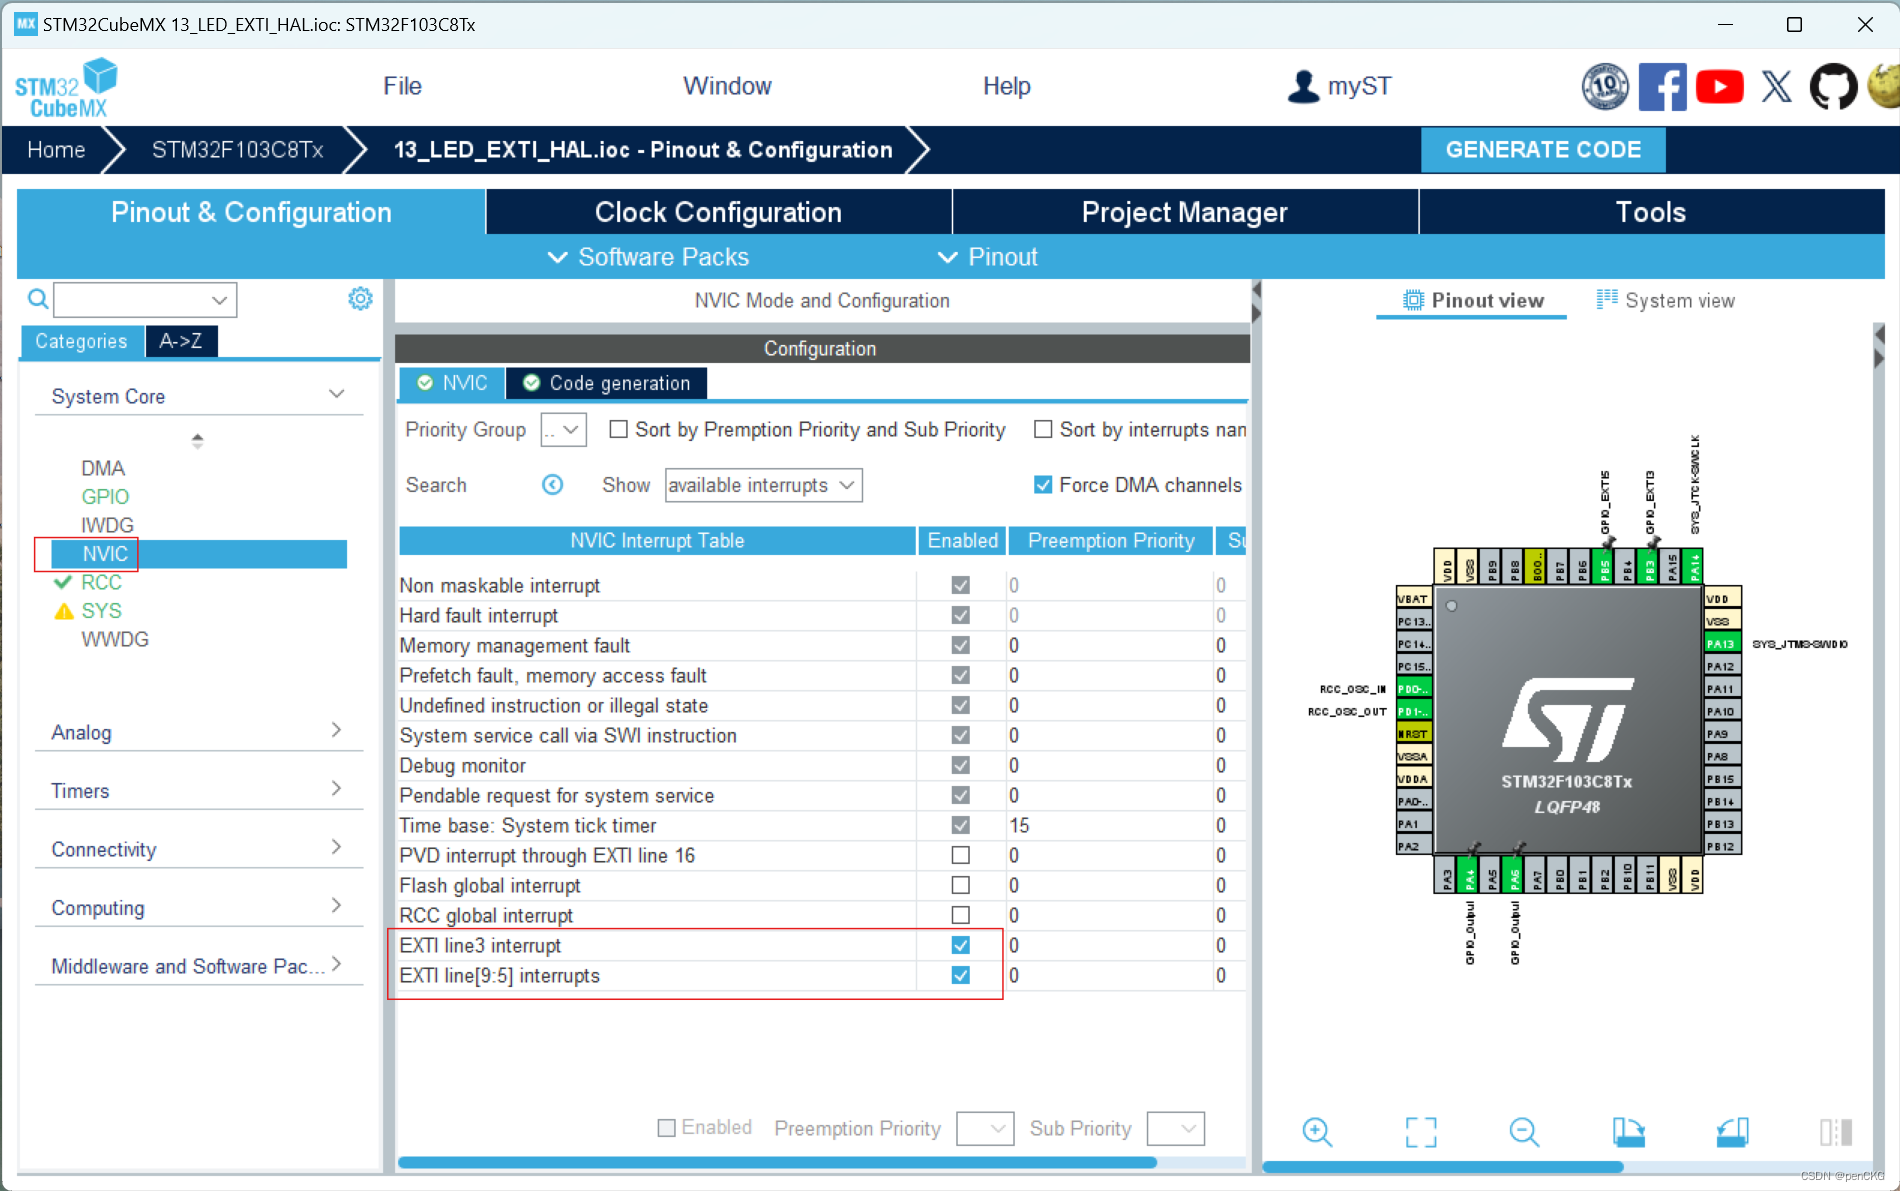Click the STM32CubeMX logo
Screen dimensions: 1900x1191
pyautogui.click(x=66, y=88)
